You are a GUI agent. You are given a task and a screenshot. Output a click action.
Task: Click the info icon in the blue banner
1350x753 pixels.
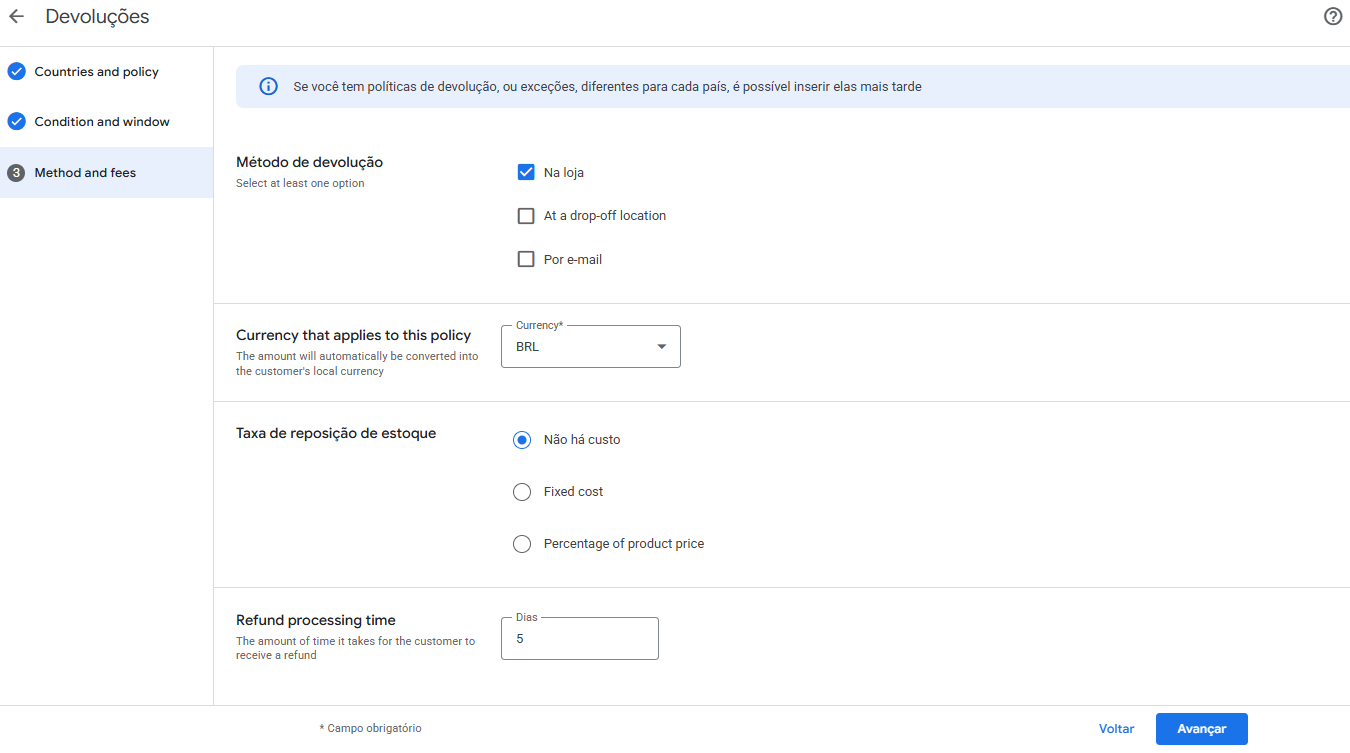click(268, 87)
